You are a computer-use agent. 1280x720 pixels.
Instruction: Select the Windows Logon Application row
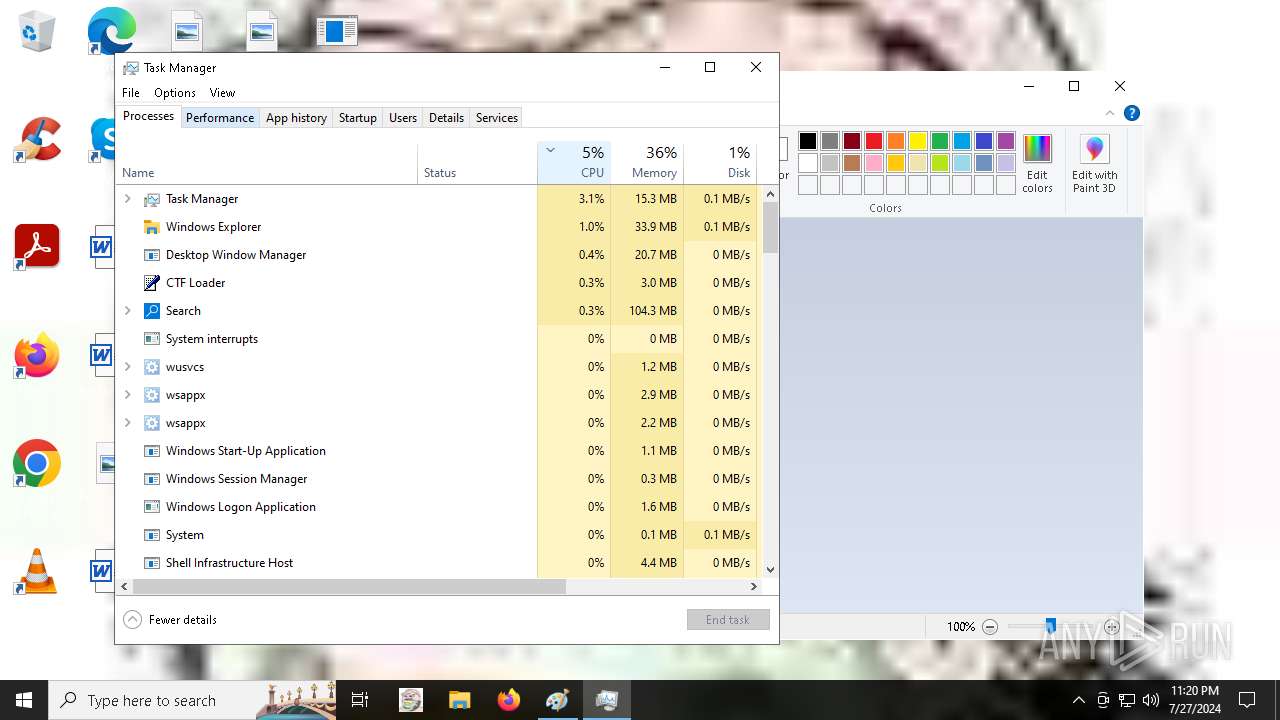[437, 507]
